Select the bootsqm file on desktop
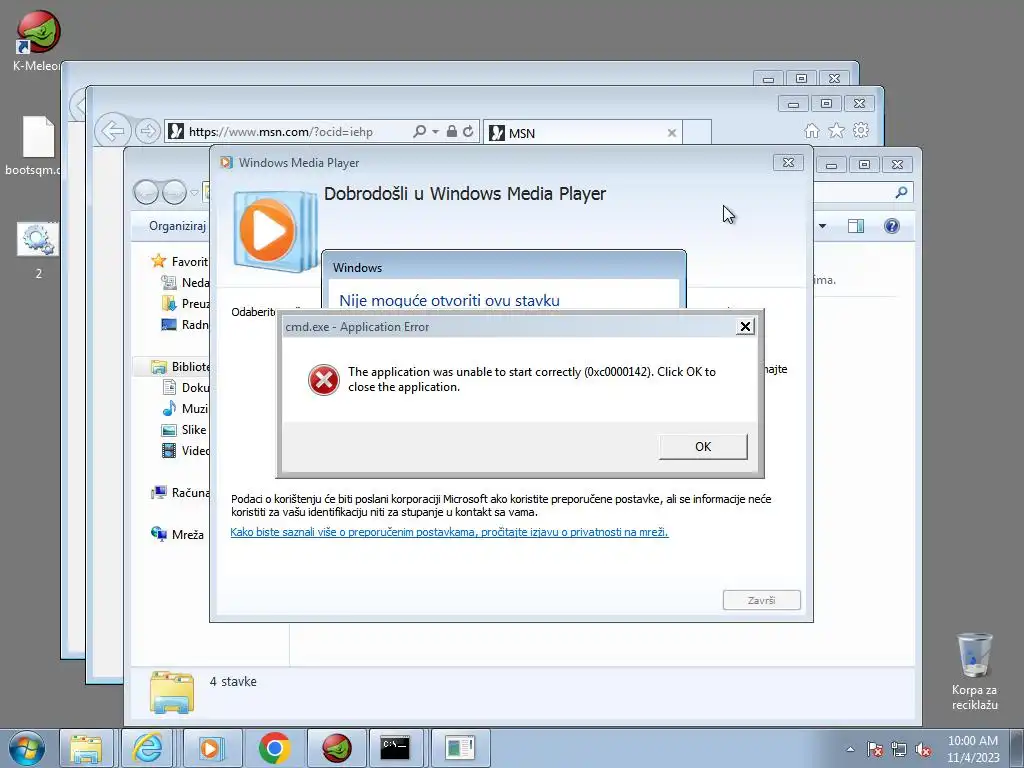The image size is (1024, 768). (x=38, y=146)
